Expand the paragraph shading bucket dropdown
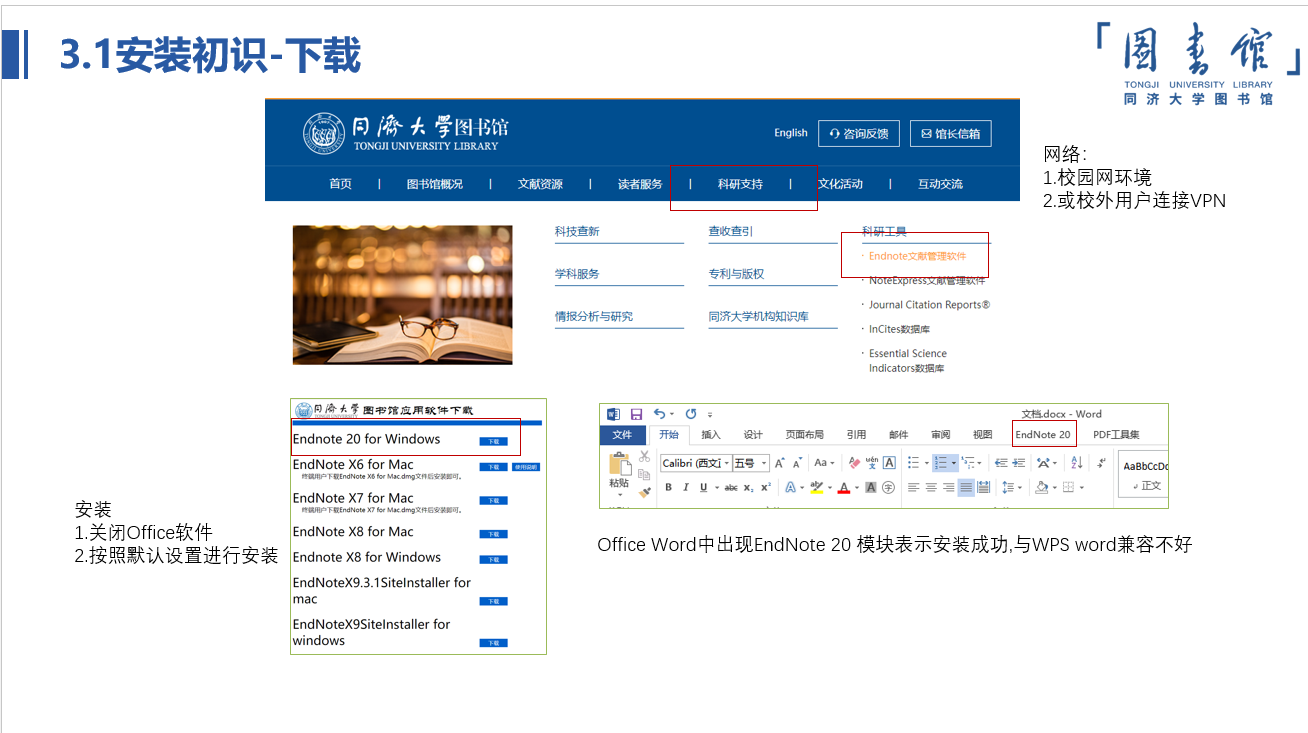This screenshot has height=733, width=1308. click(x=1055, y=487)
